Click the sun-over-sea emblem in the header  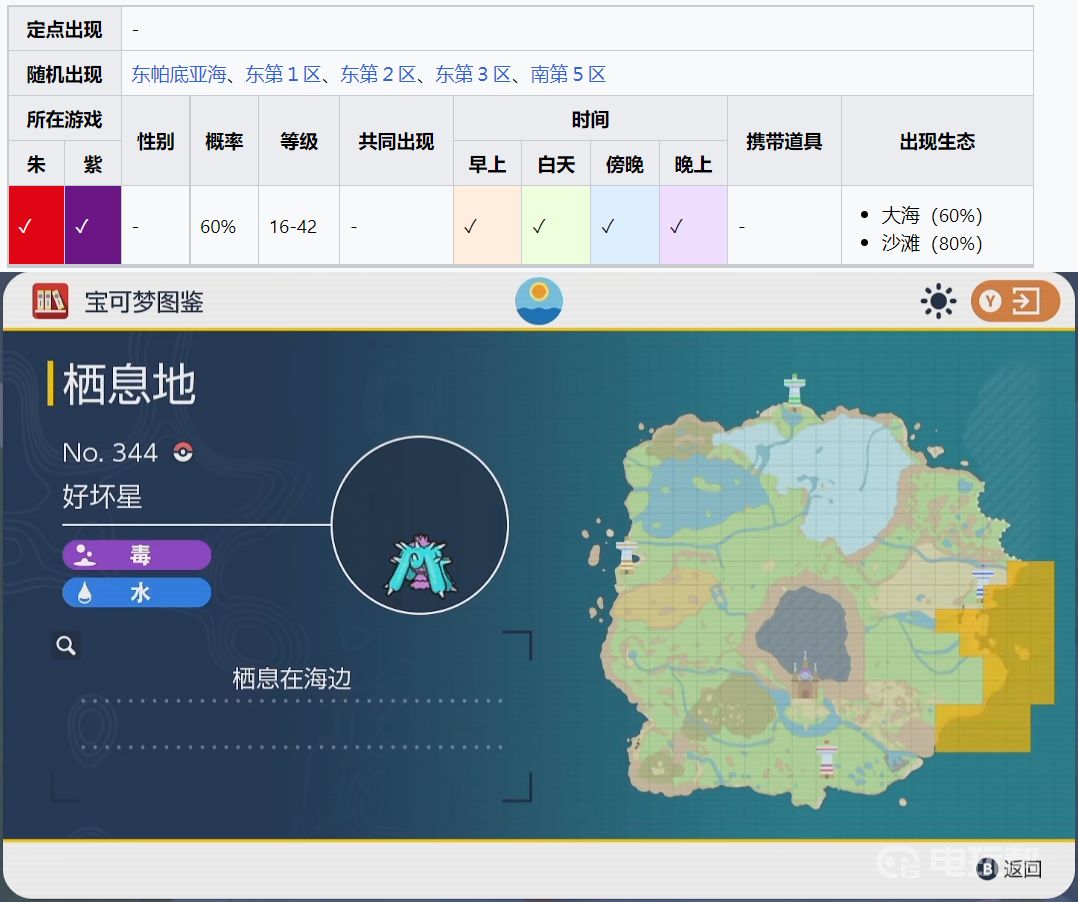(539, 301)
